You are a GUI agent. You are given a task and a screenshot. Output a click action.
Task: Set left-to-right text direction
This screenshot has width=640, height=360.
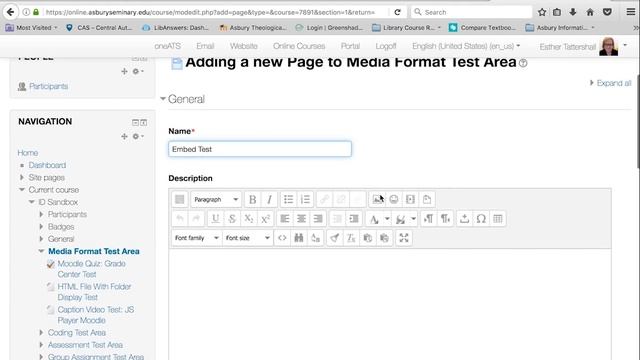click(428, 218)
